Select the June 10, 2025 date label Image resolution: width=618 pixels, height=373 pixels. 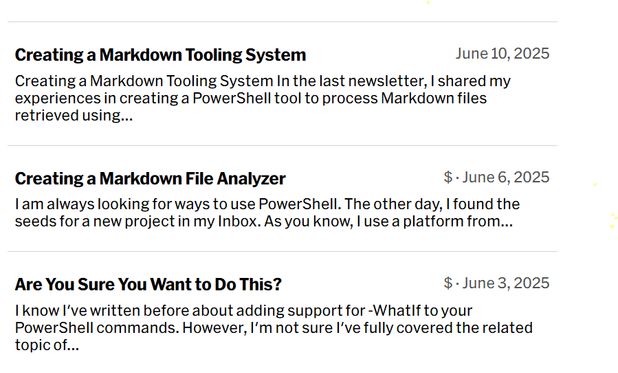coord(503,54)
